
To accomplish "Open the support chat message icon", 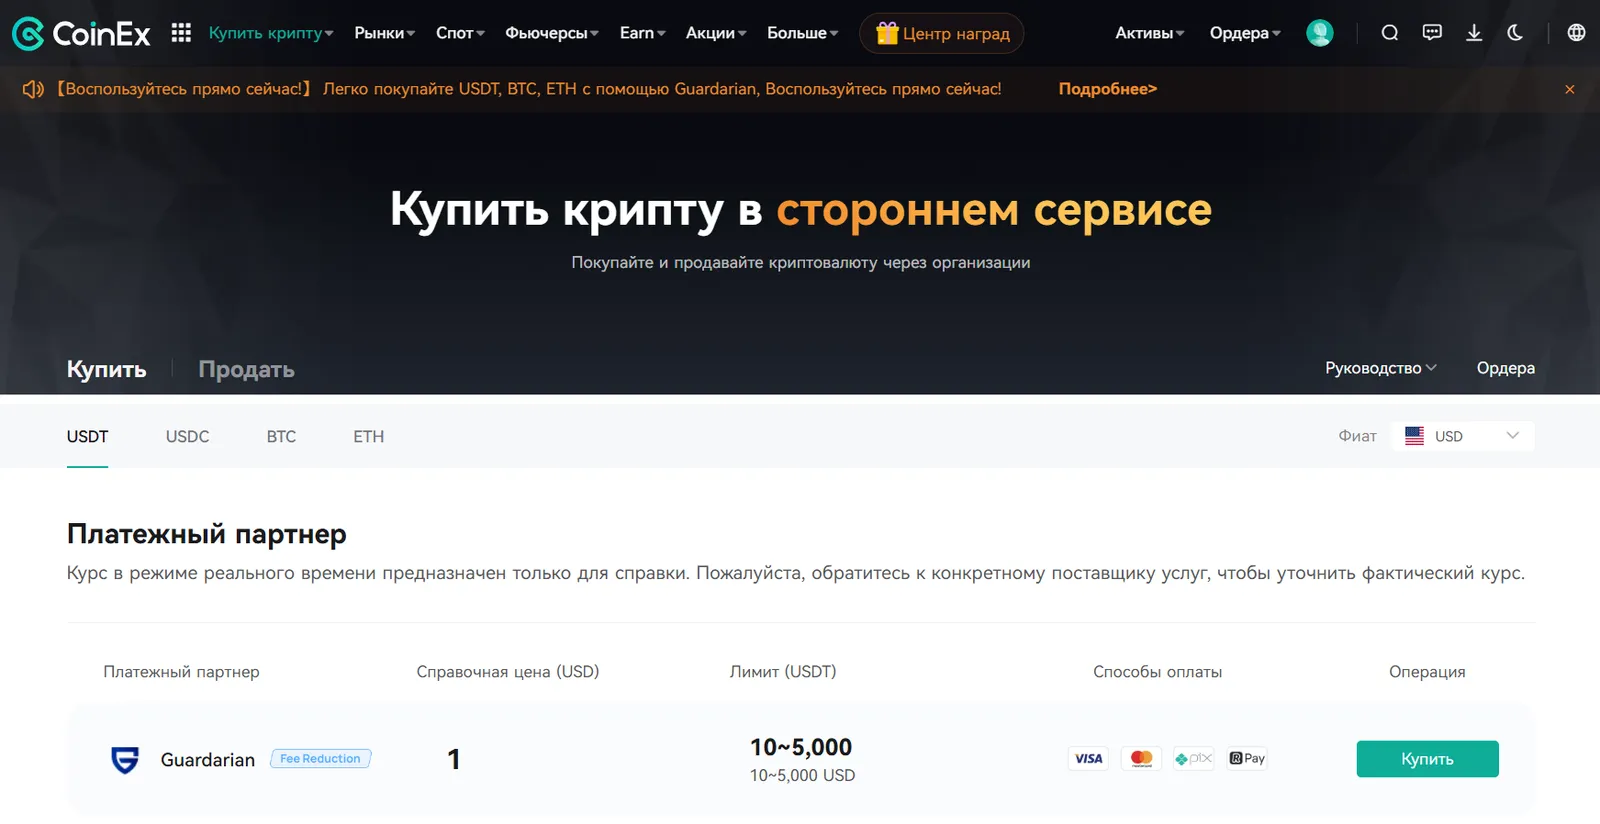I will click(1432, 33).
